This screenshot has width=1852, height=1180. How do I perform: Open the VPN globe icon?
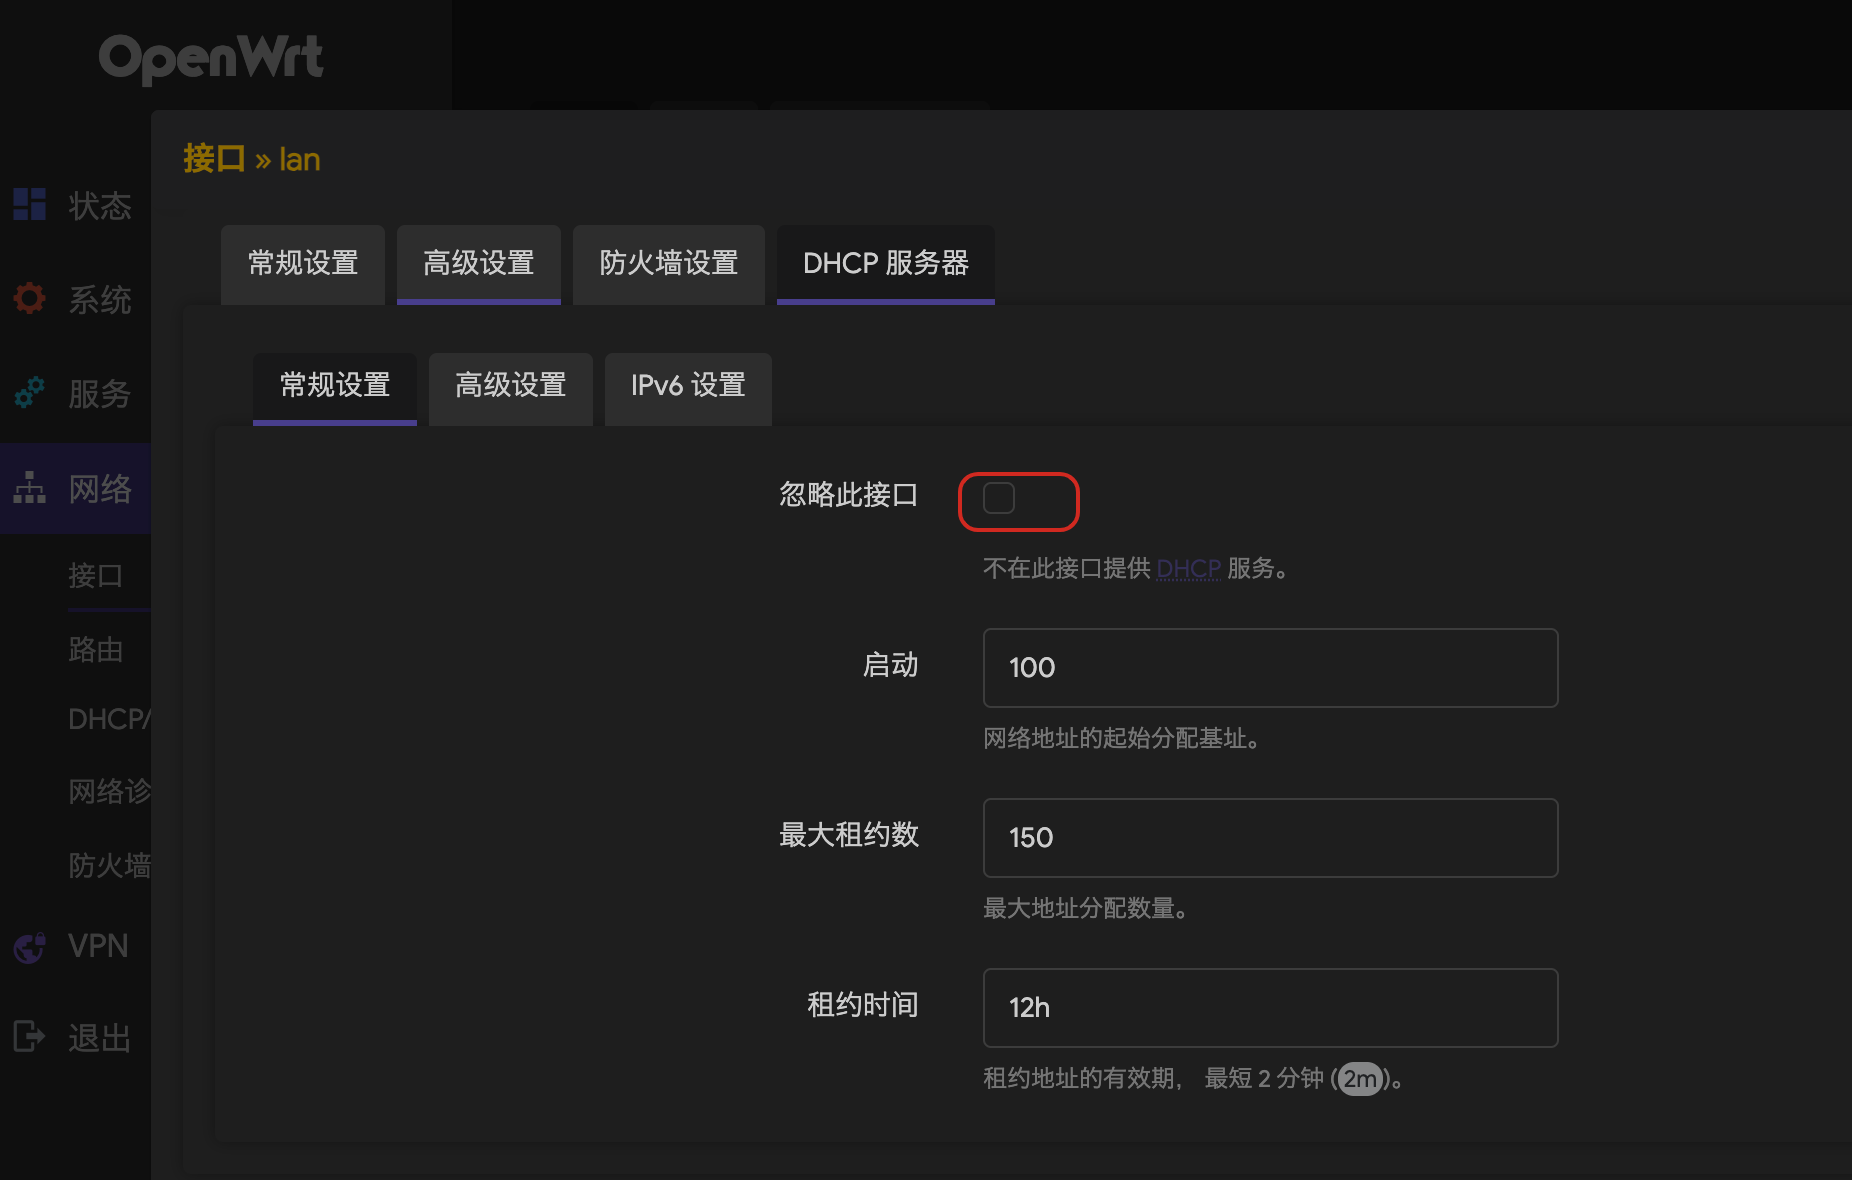[29, 946]
